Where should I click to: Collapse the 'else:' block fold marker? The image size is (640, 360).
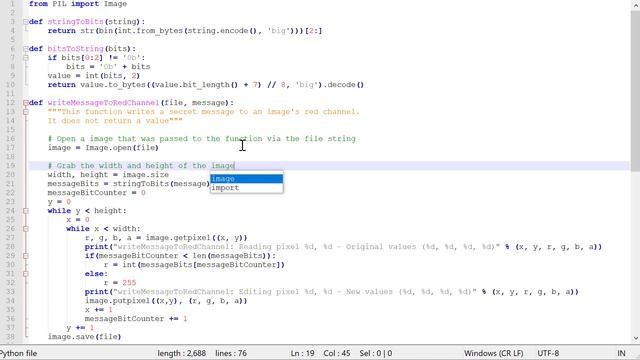pyautogui.click(x=26, y=273)
